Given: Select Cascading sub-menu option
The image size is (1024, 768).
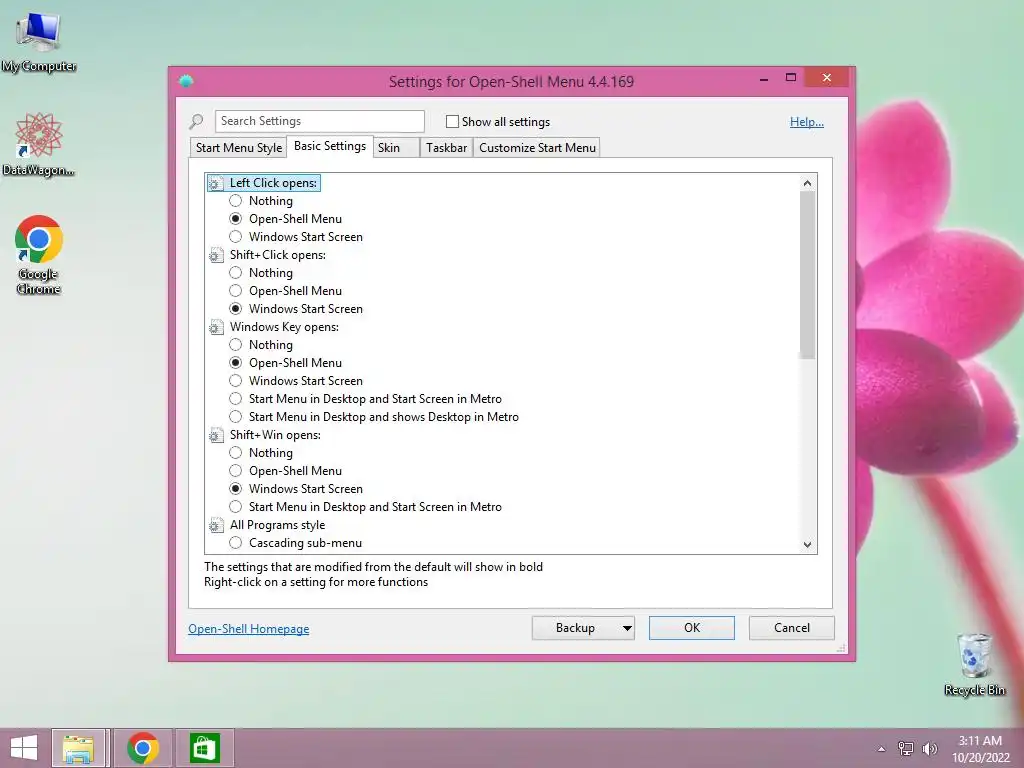Looking at the screenshot, I should [236, 543].
